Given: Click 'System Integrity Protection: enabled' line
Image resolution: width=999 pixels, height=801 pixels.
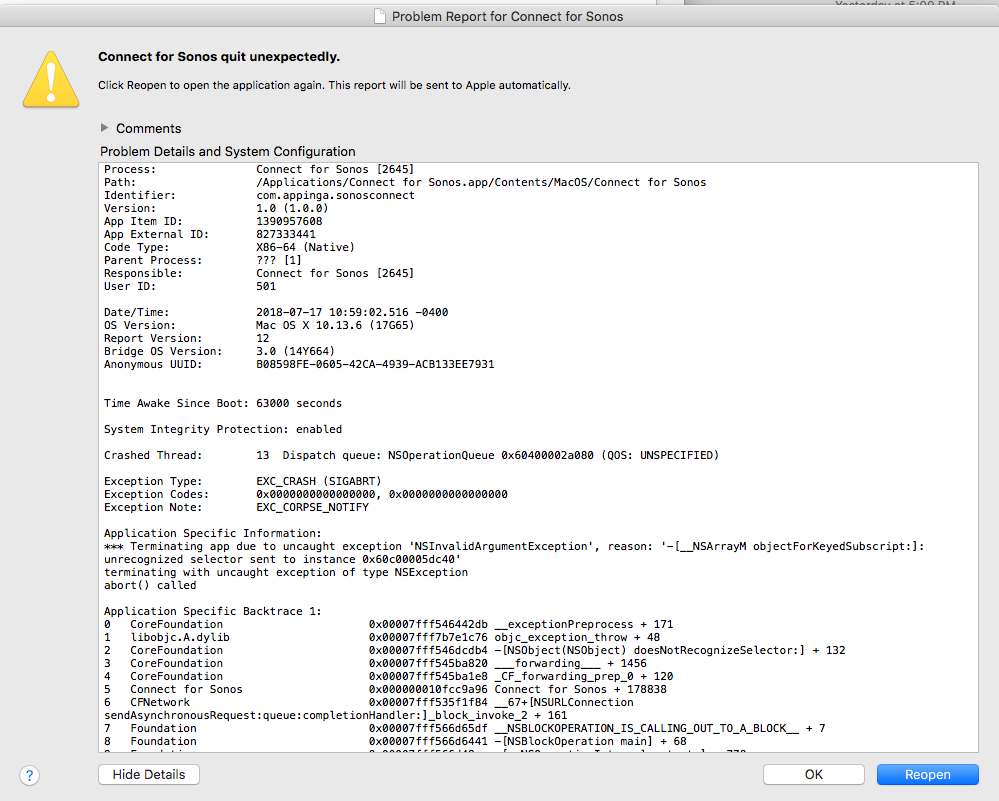Looking at the screenshot, I should coord(223,429).
